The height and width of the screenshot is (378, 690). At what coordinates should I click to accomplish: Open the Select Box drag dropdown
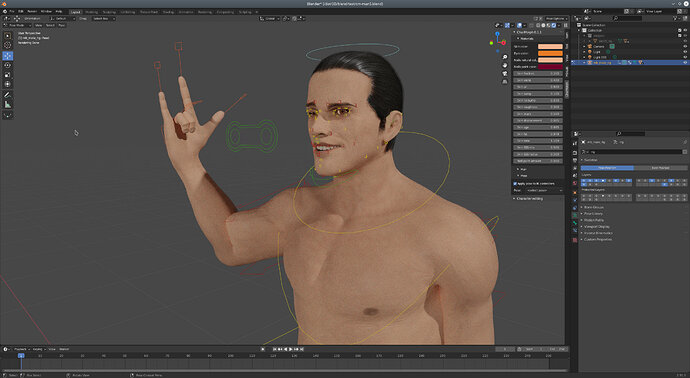pos(103,18)
